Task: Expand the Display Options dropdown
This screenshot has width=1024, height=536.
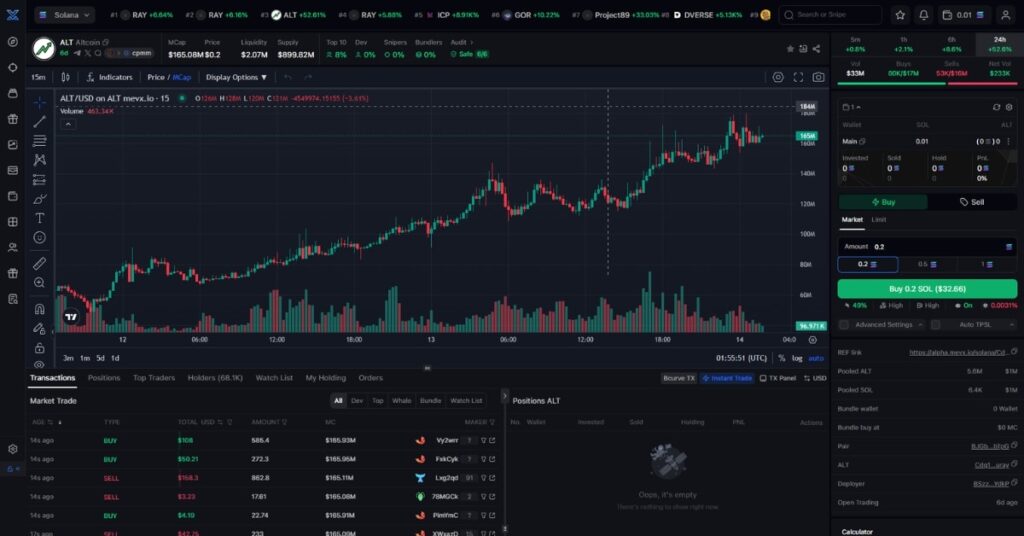Action: coord(236,77)
